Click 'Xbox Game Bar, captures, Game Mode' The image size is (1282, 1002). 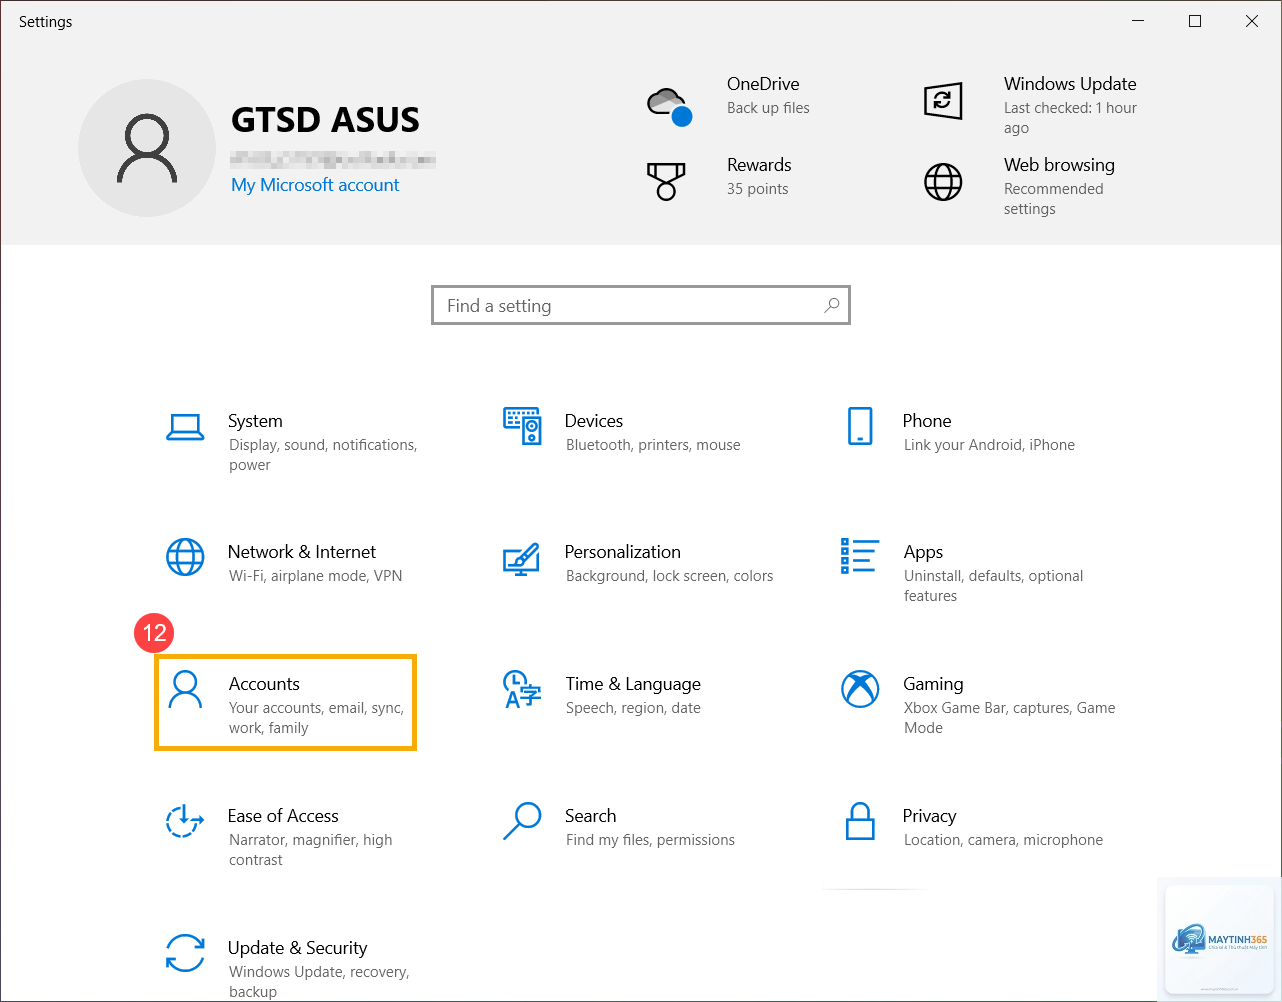pyautogui.click(x=1010, y=718)
